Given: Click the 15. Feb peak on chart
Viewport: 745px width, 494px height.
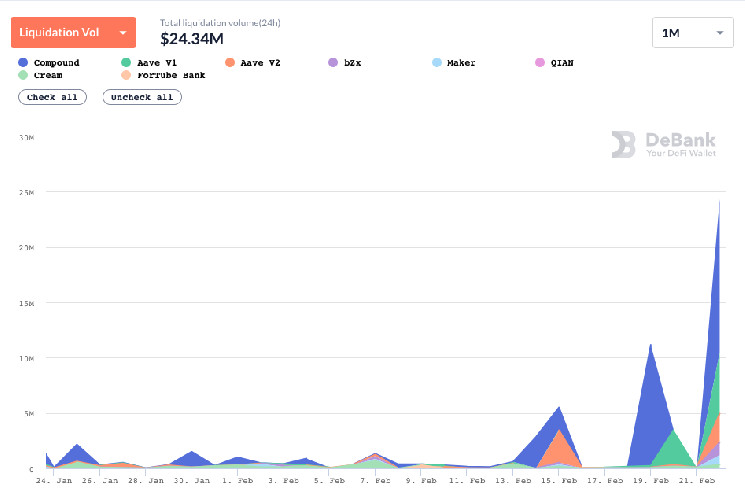Looking at the screenshot, I should (559, 408).
